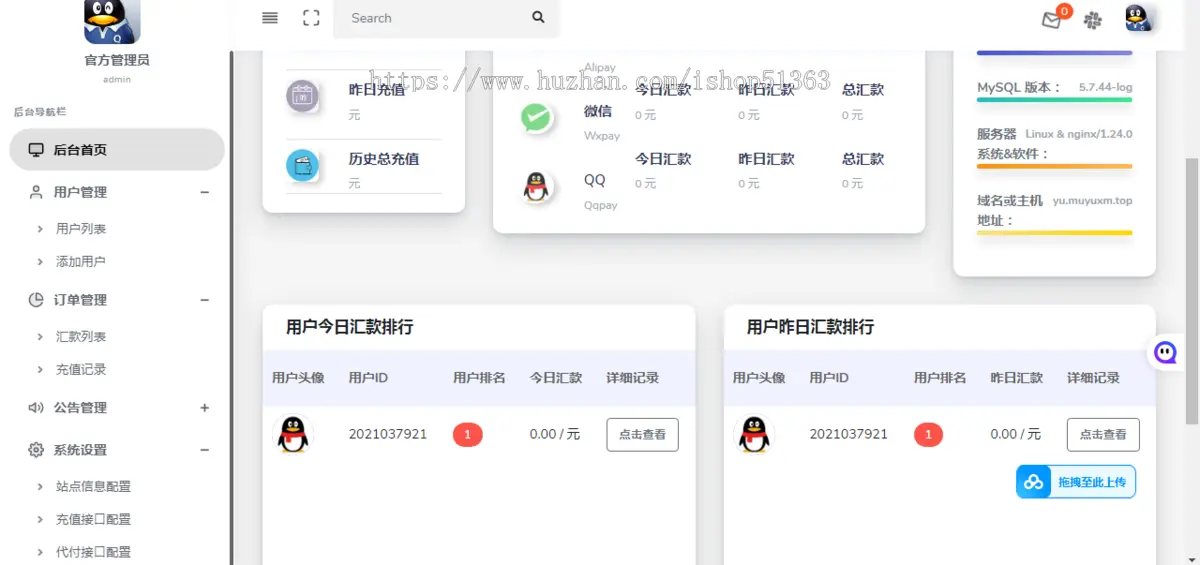Click chevron beside 汇款列表

coord(40,337)
